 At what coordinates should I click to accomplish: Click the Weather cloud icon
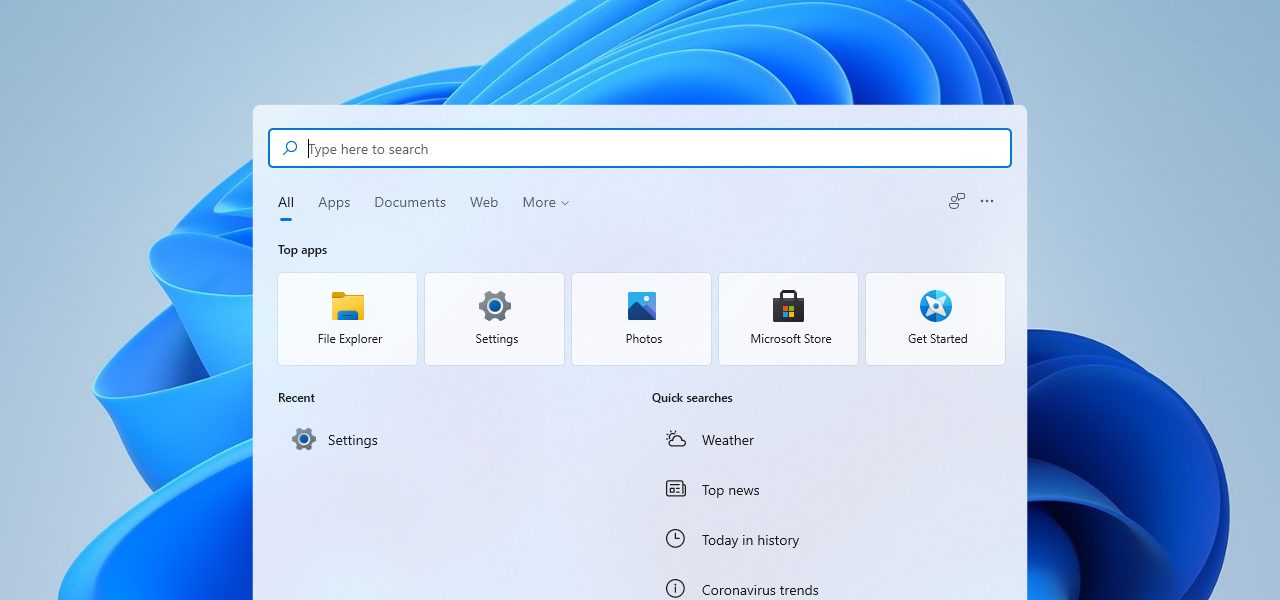(676, 439)
